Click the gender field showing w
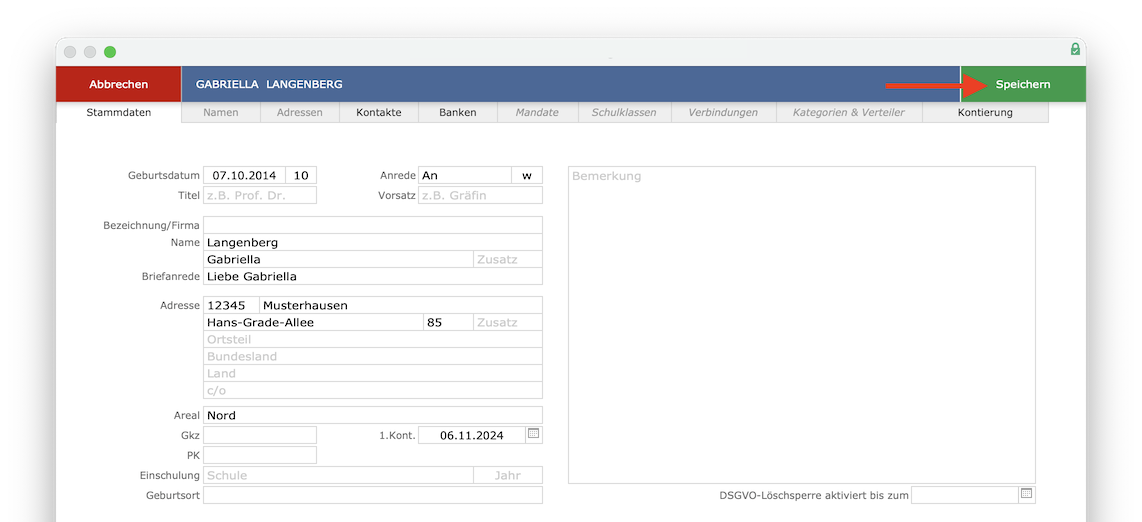 [527, 175]
